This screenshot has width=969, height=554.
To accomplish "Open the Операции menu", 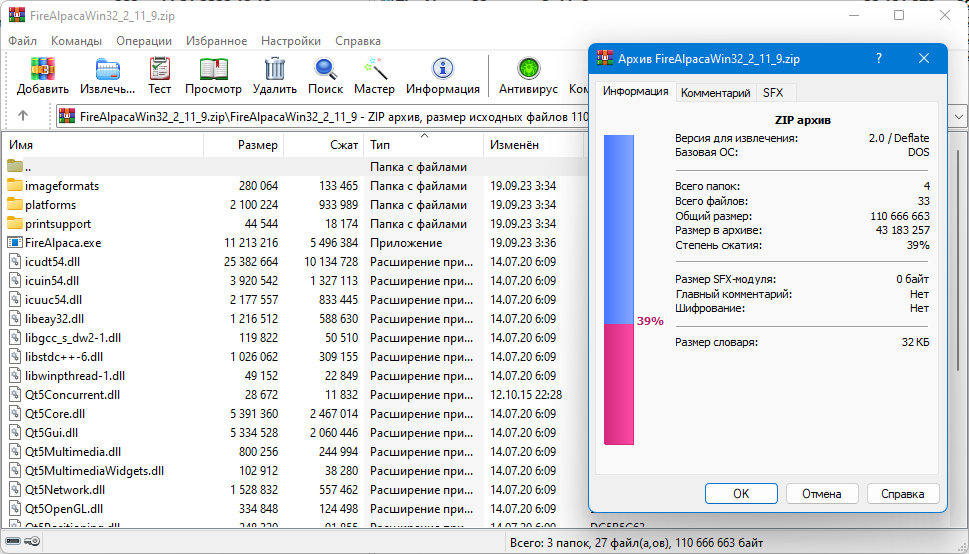I will 143,41.
